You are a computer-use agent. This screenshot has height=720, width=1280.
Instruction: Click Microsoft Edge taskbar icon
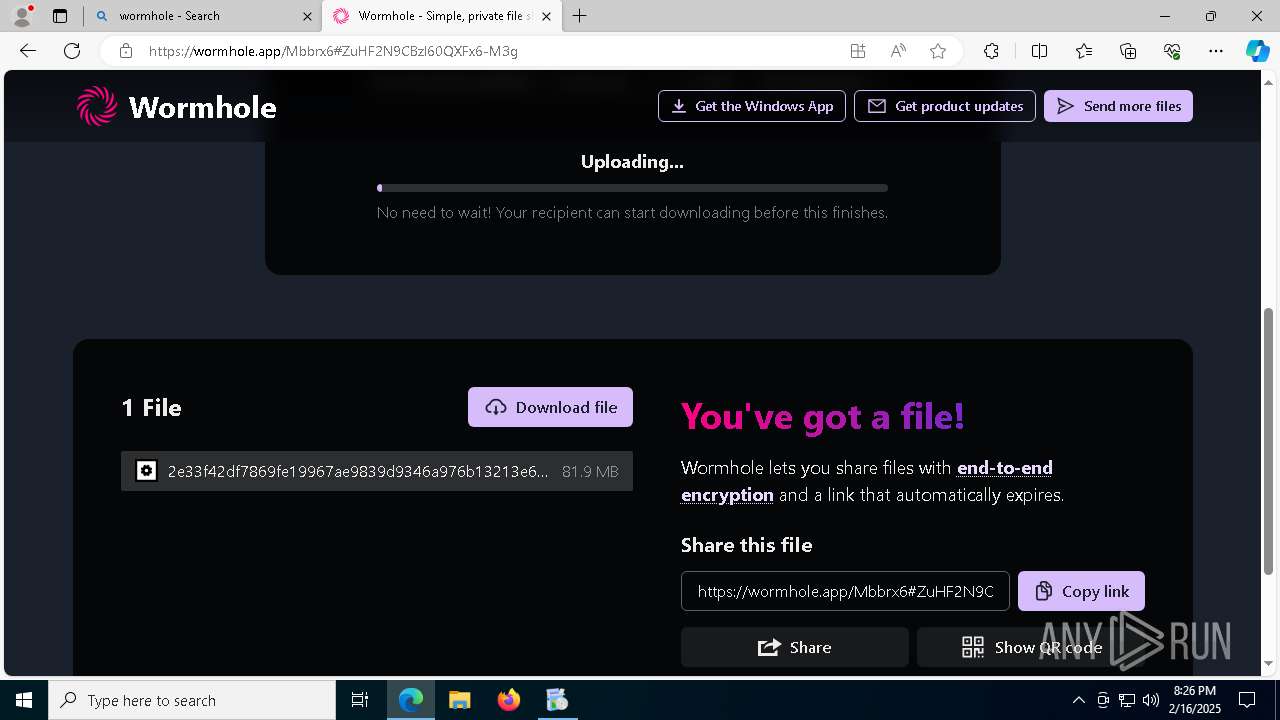(x=411, y=700)
